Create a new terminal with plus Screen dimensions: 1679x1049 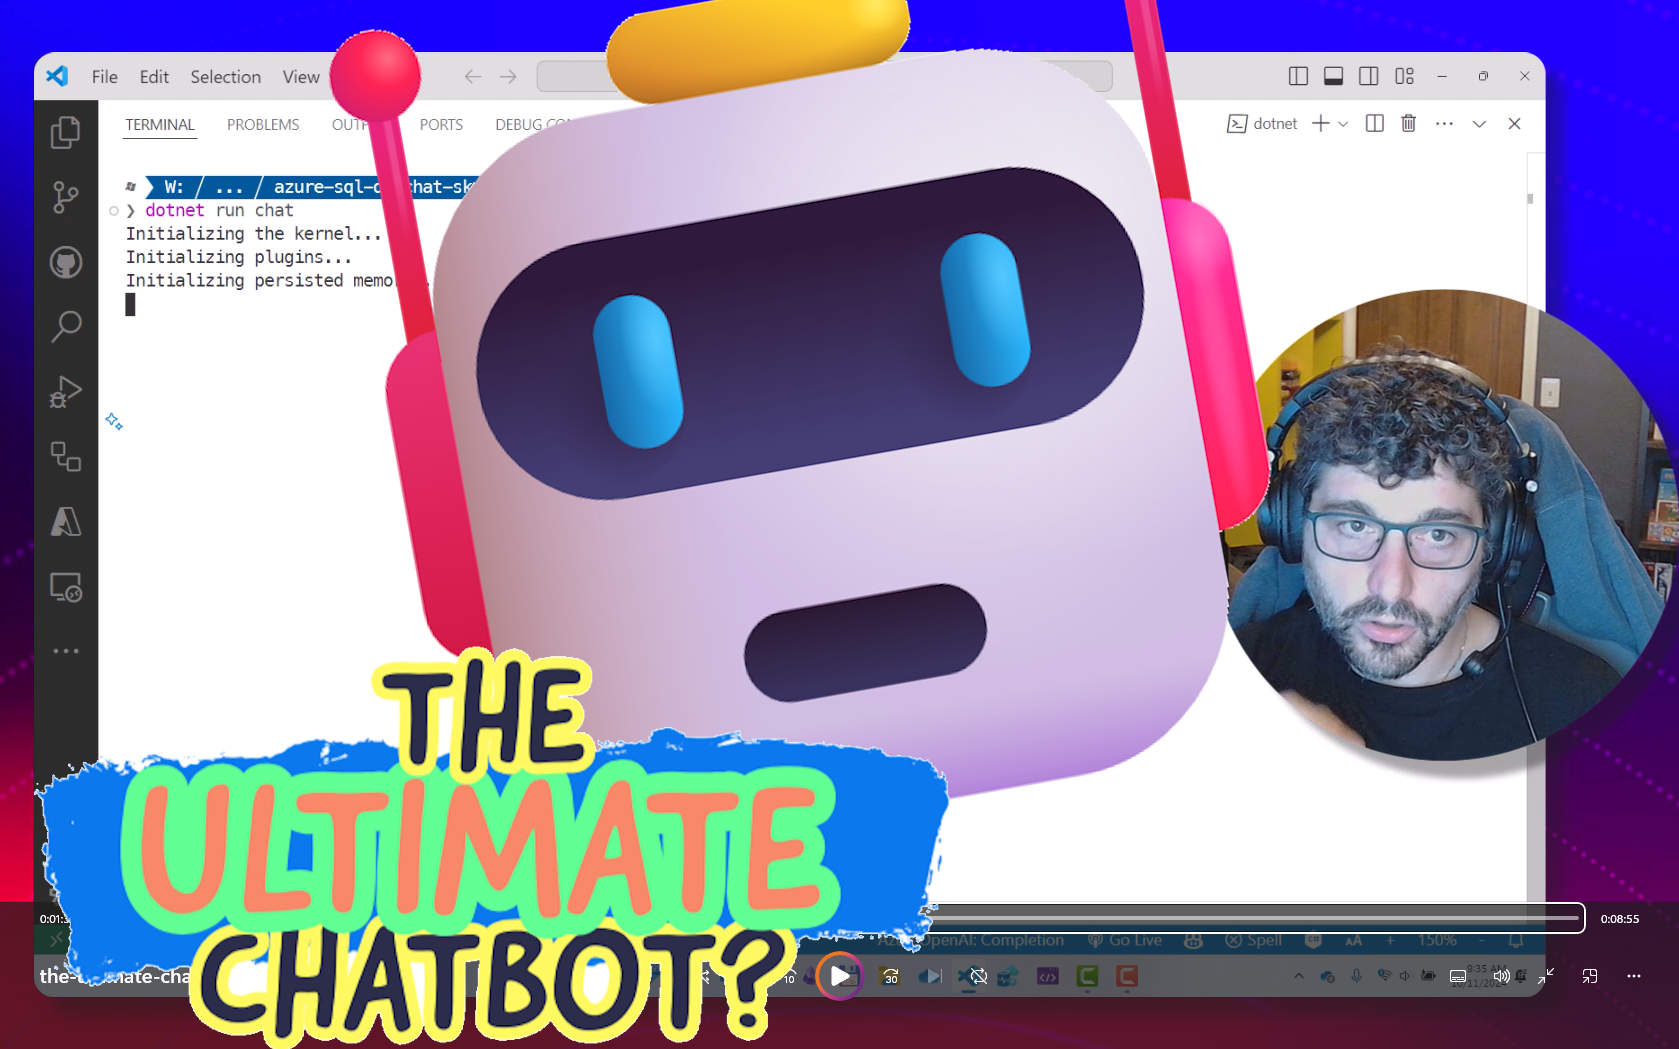point(1321,123)
